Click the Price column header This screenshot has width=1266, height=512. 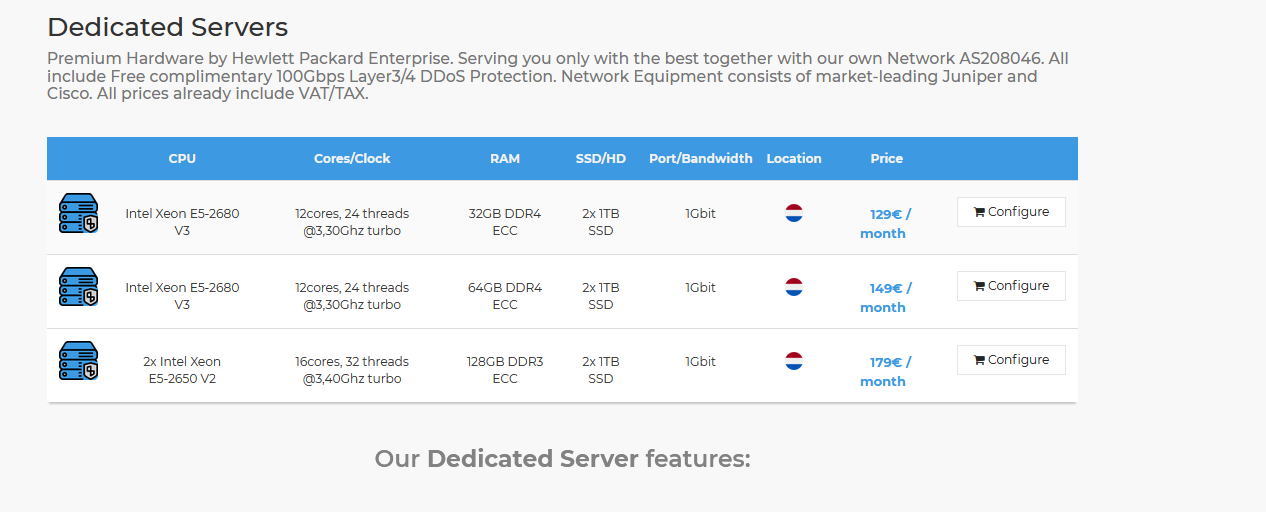pos(886,158)
